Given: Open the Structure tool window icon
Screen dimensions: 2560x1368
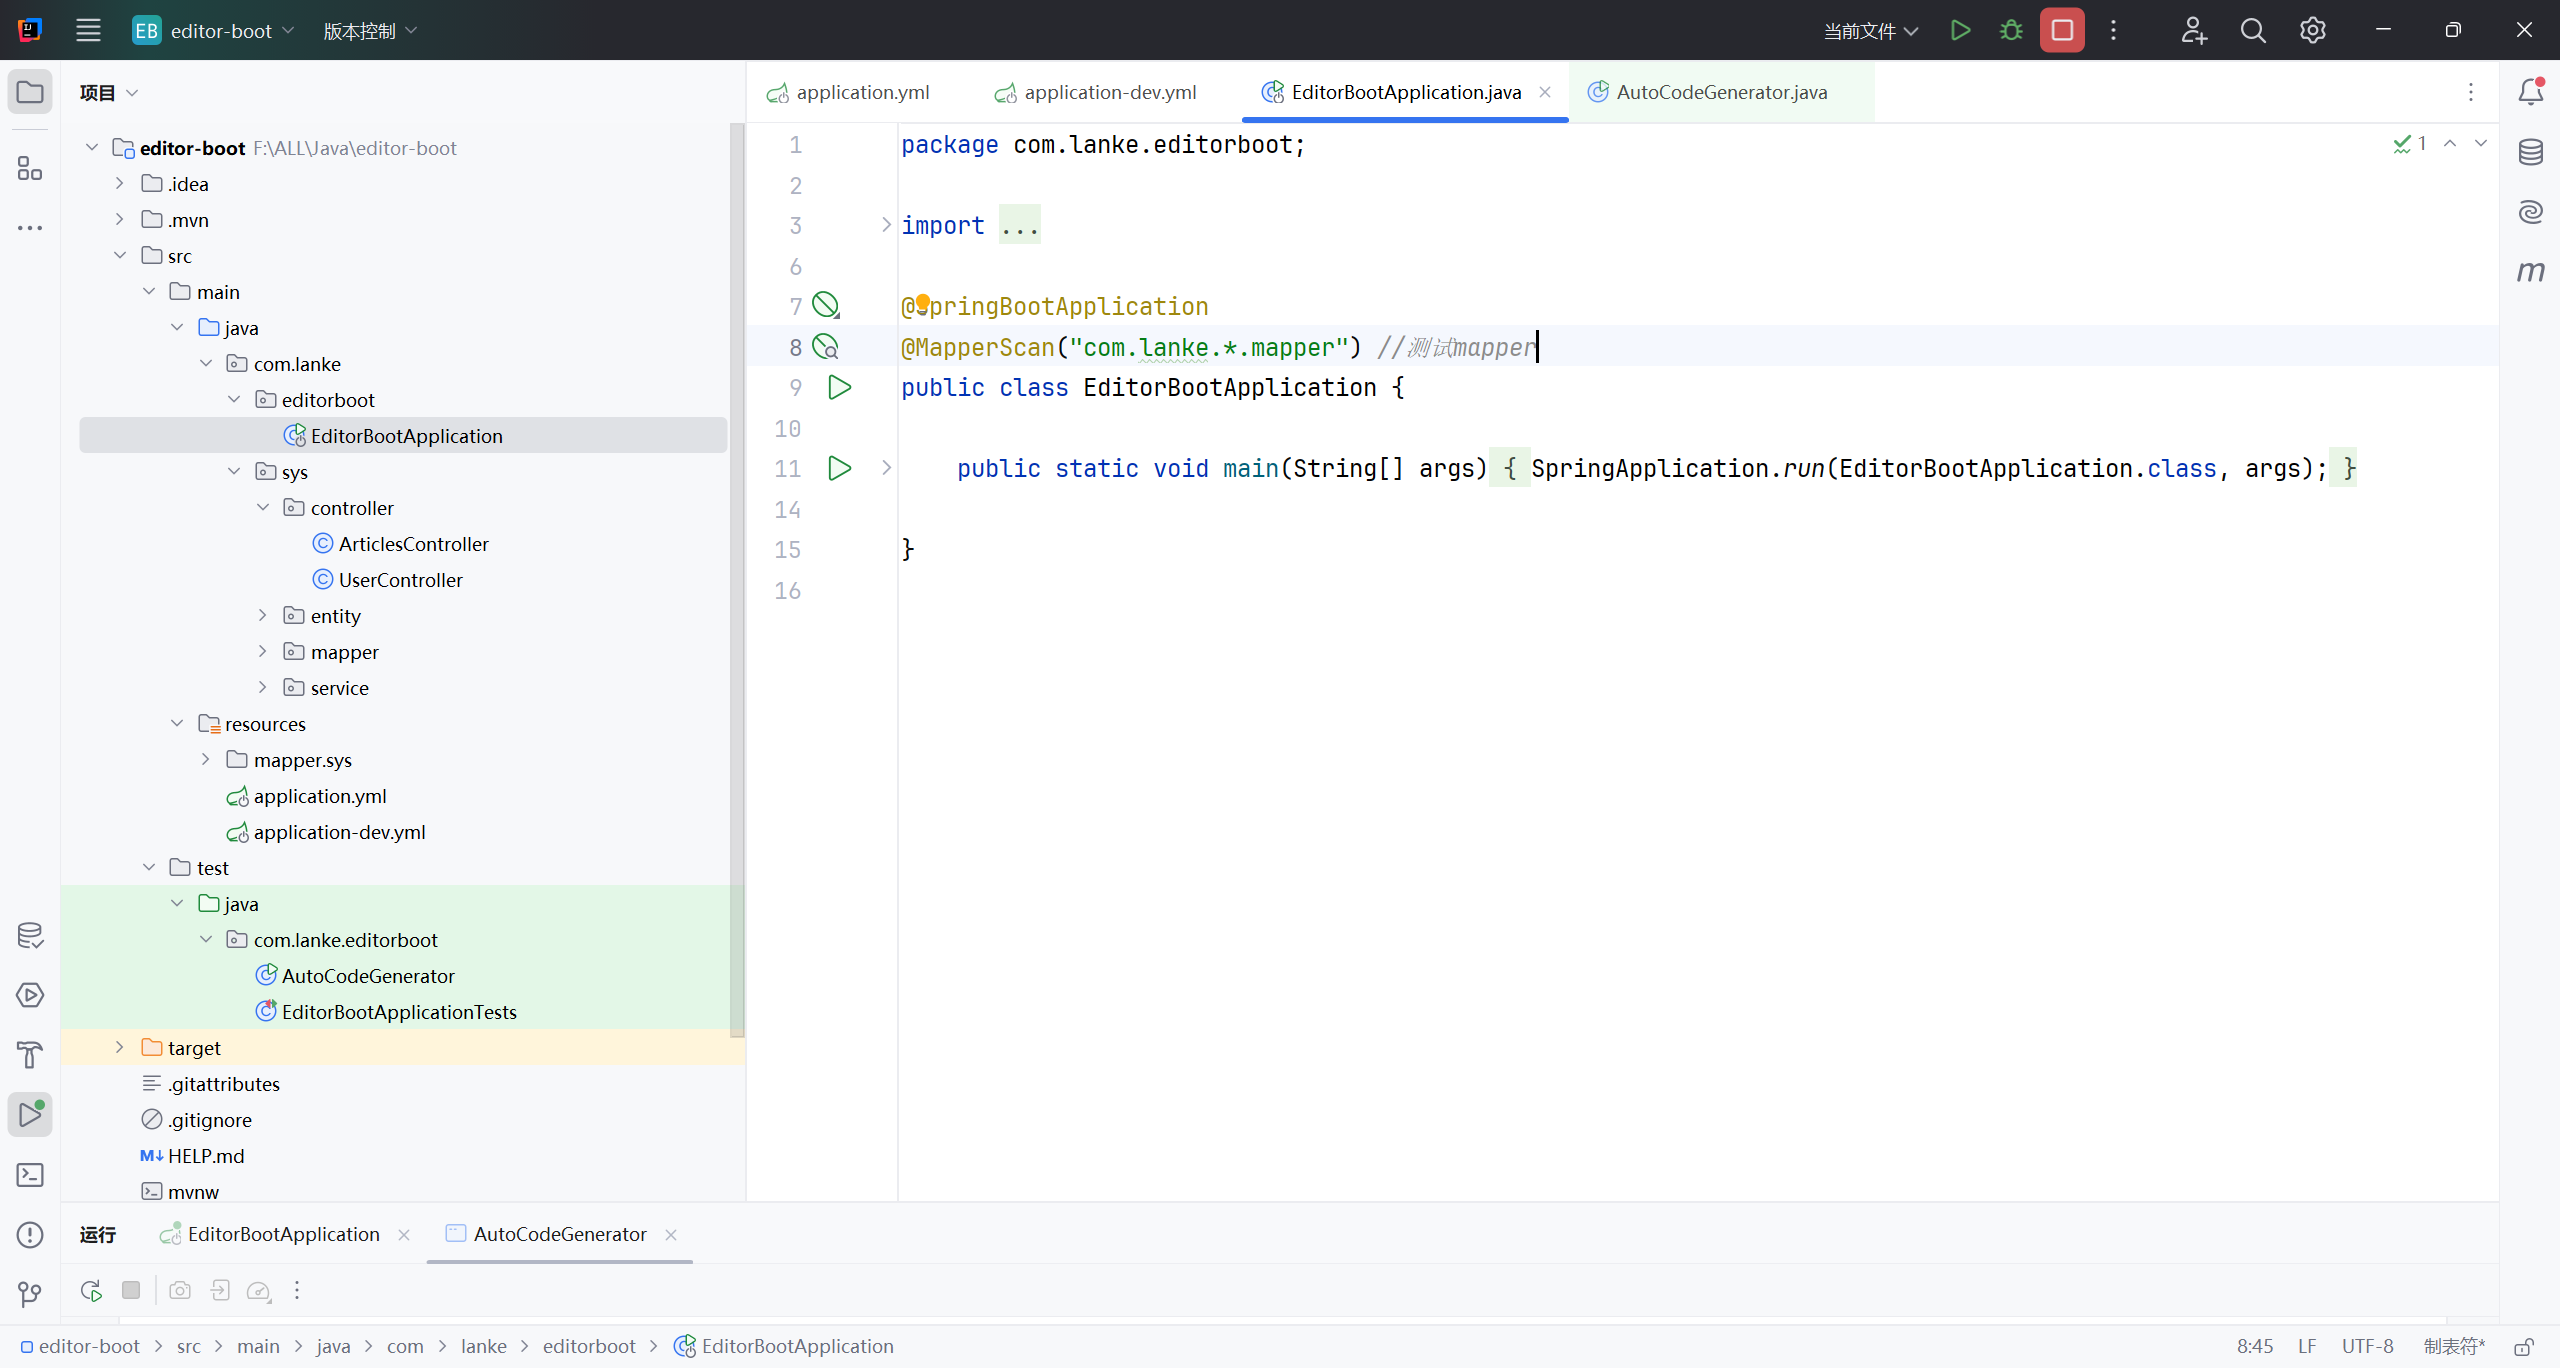Looking at the screenshot, I should [30, 168].
